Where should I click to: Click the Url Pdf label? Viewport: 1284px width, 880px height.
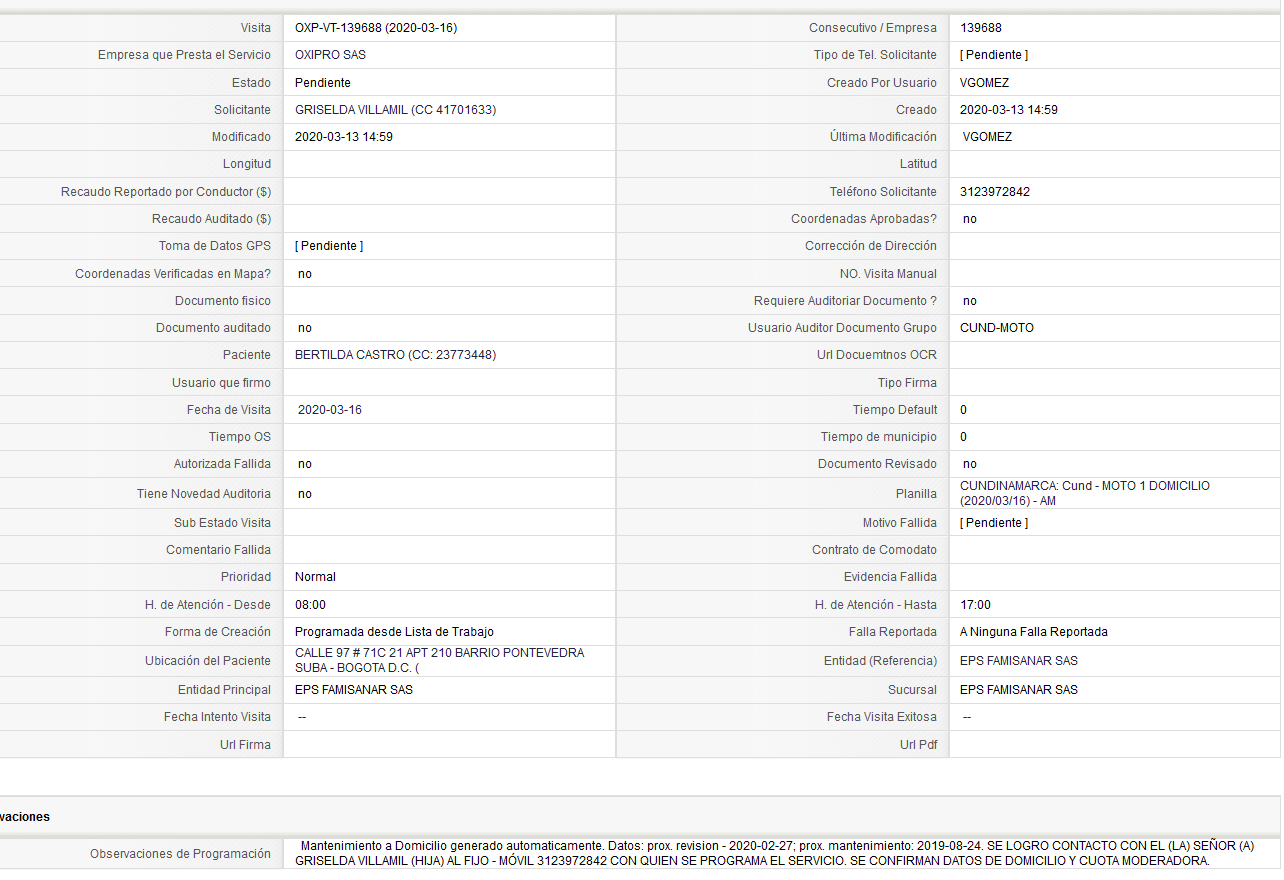point(918,745)
